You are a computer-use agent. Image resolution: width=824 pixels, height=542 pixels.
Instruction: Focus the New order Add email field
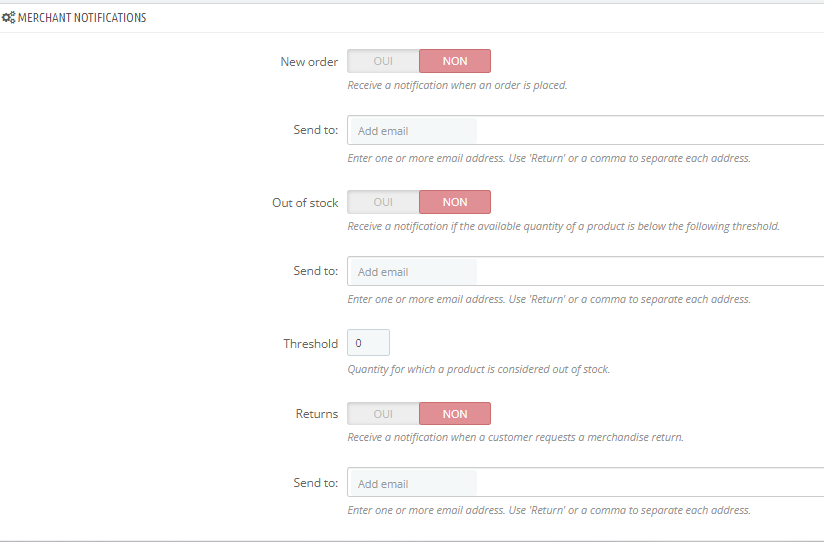[x=412, y=131]
